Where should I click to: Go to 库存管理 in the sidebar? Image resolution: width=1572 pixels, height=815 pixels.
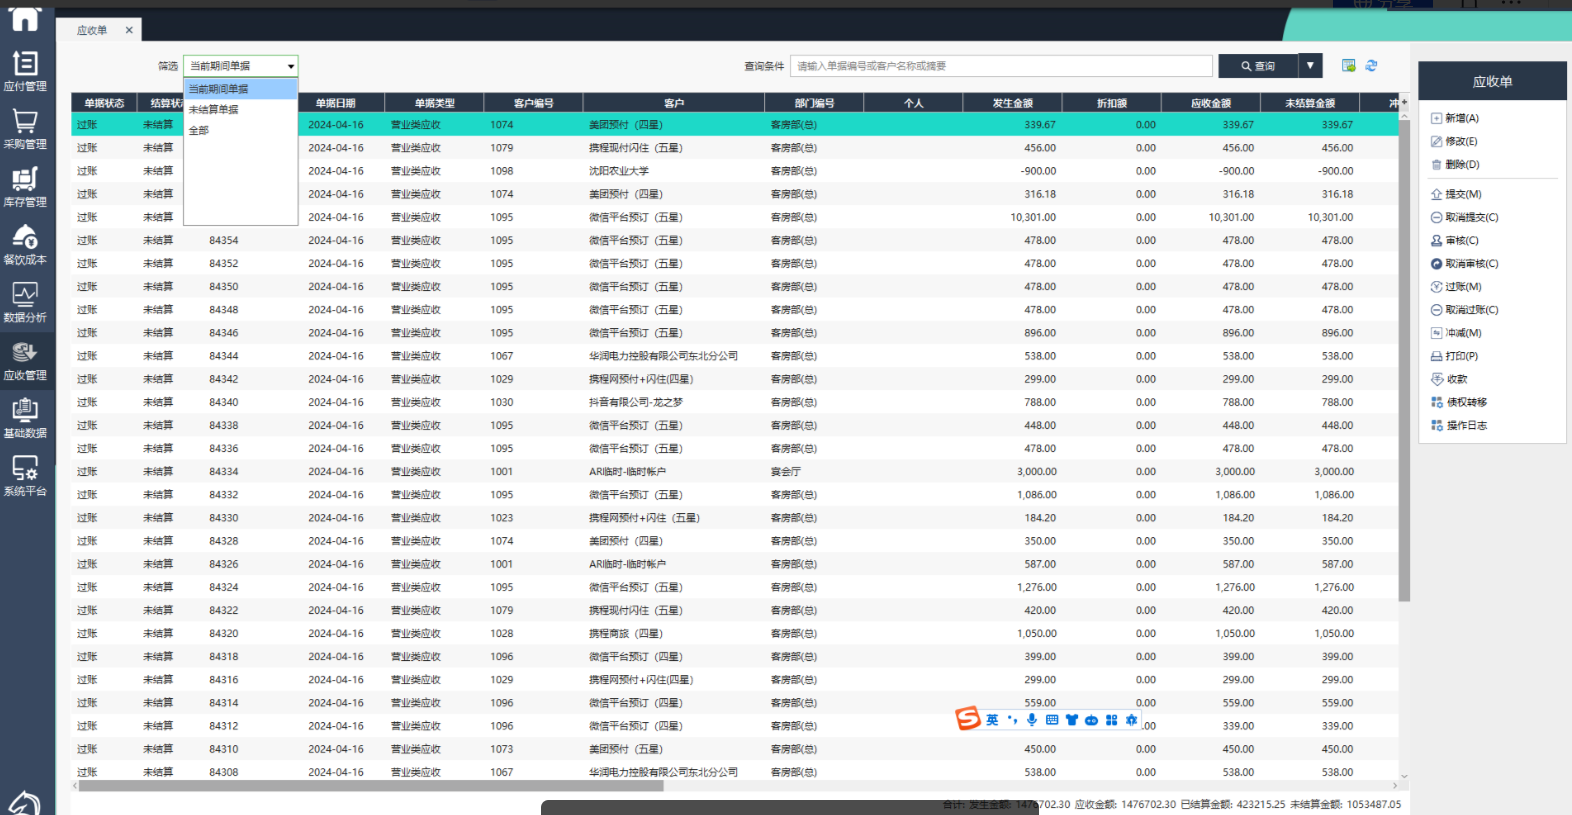coord(25,187)
